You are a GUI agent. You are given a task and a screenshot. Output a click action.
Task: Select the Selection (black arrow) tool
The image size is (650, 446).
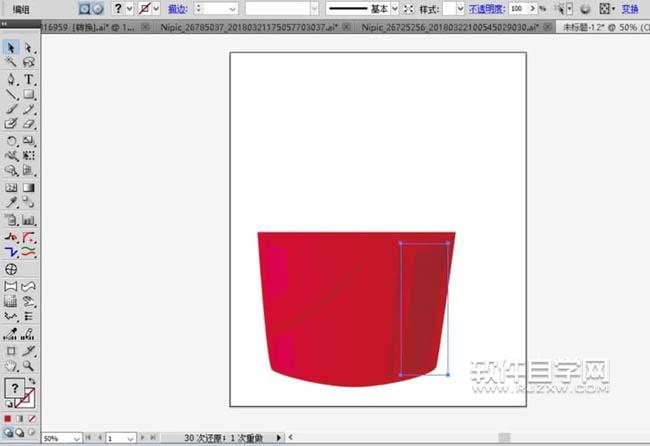click(11, 48)
